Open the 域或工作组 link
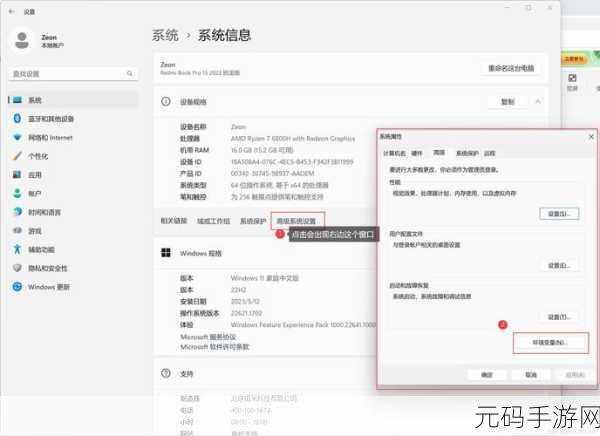 (214, 221)
